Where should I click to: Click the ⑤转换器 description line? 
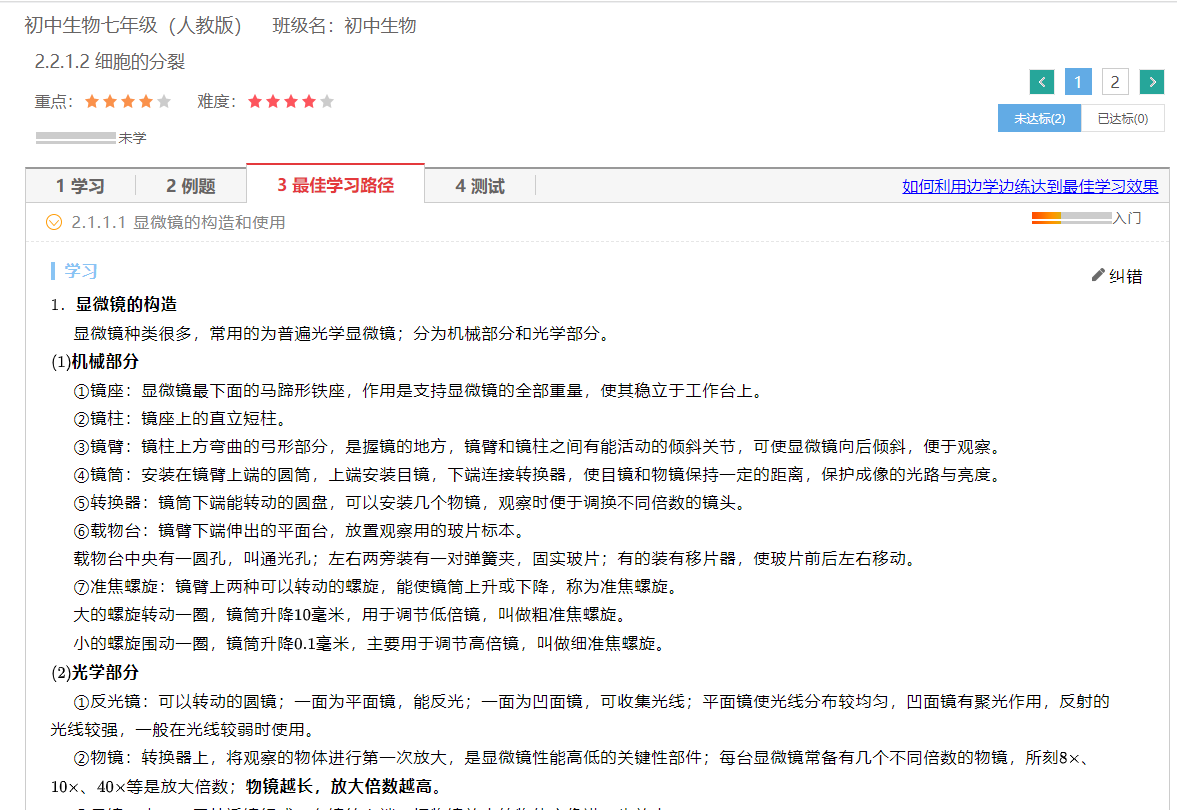click(411, 502)
